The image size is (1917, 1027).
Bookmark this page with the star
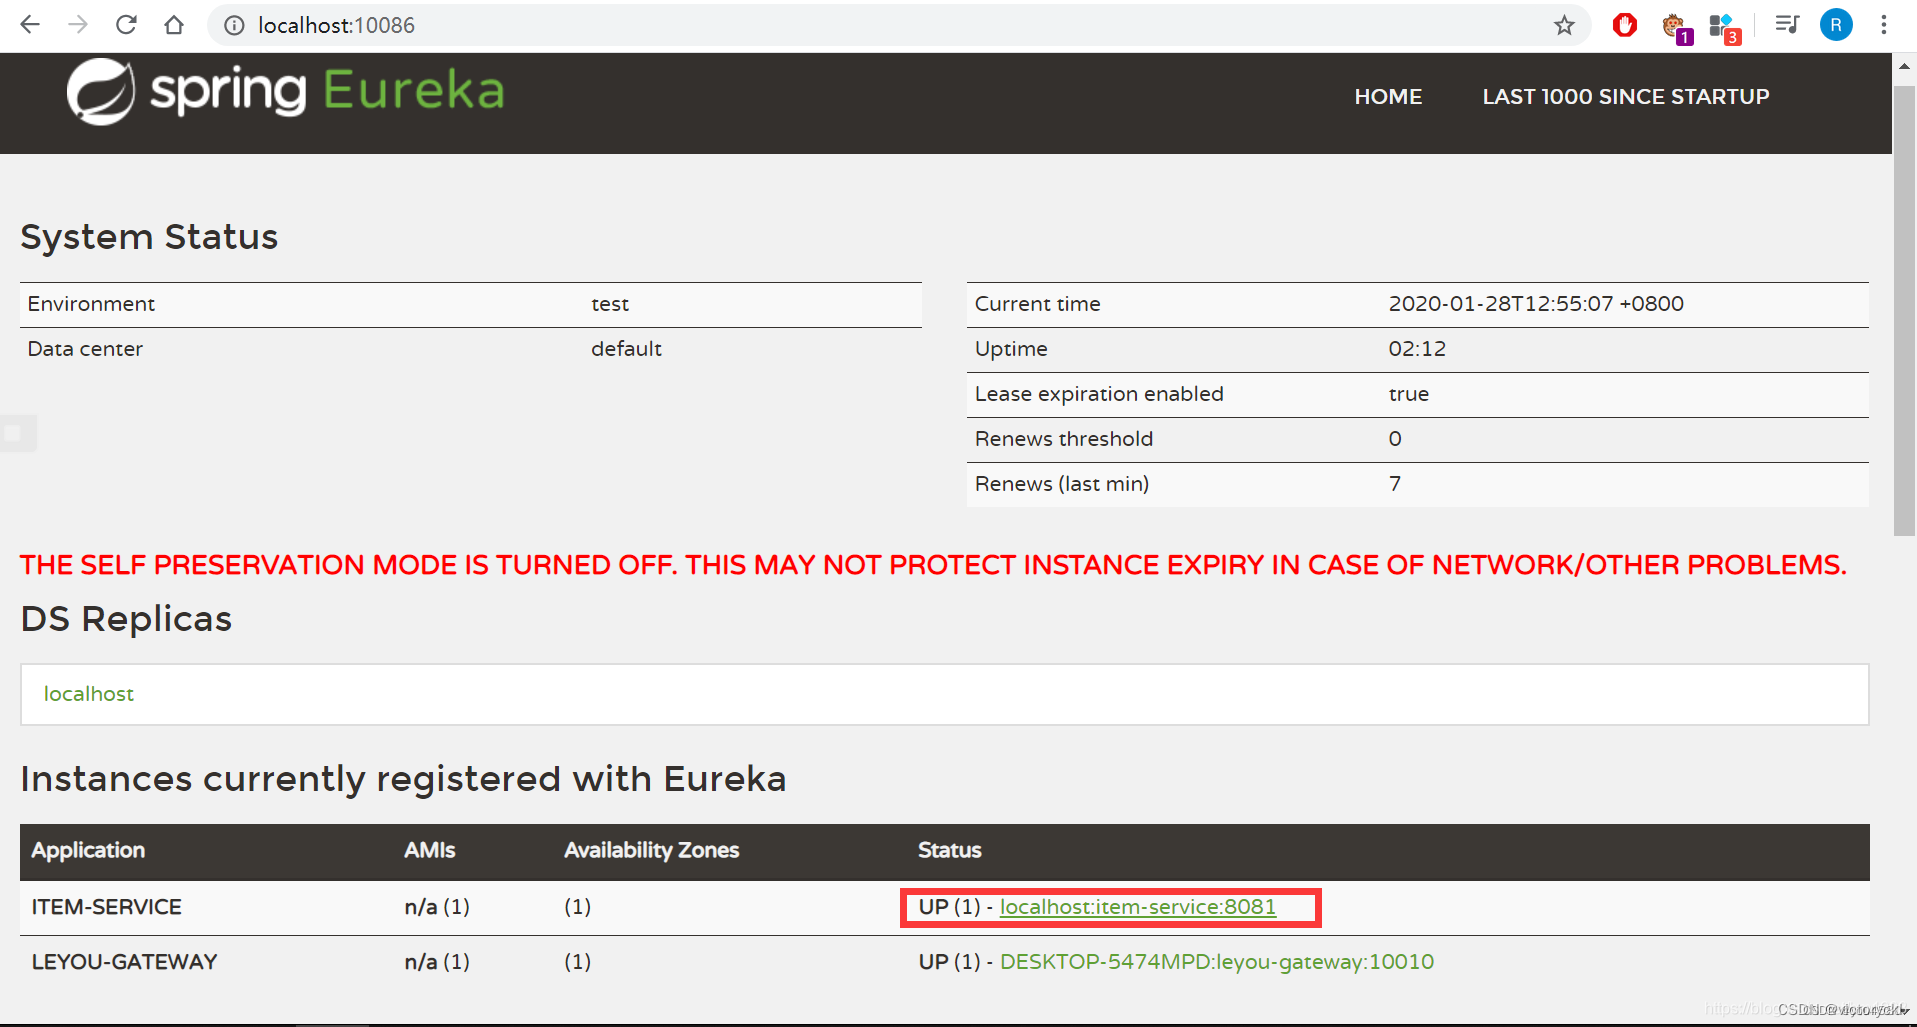[1564, 25]
